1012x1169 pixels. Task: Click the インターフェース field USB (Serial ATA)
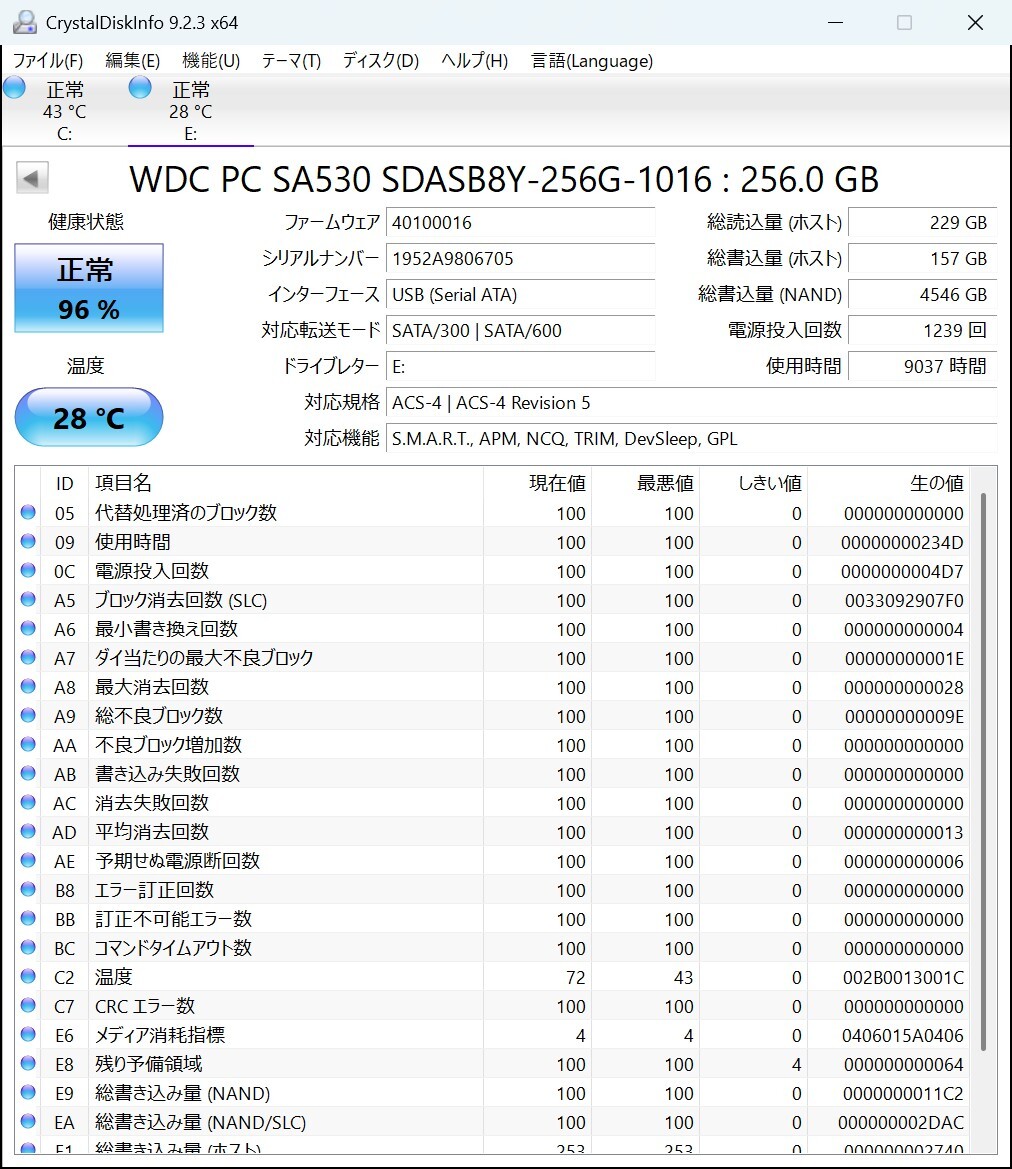tap(521, 294)
